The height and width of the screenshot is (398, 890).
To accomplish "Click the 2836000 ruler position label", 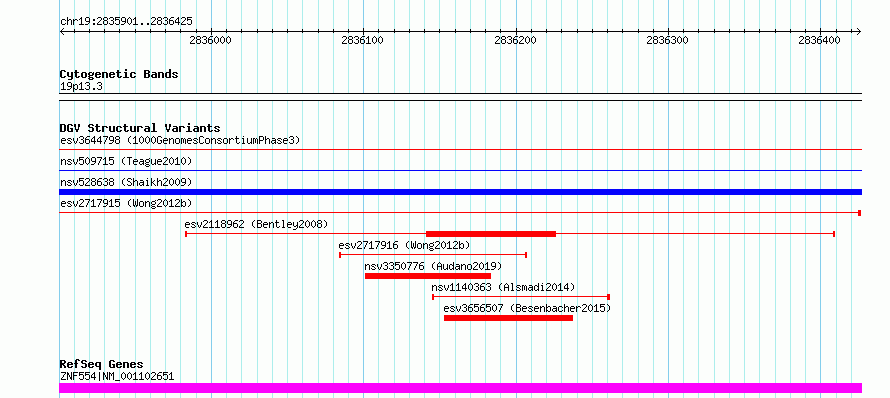I will tap(211, 40).
